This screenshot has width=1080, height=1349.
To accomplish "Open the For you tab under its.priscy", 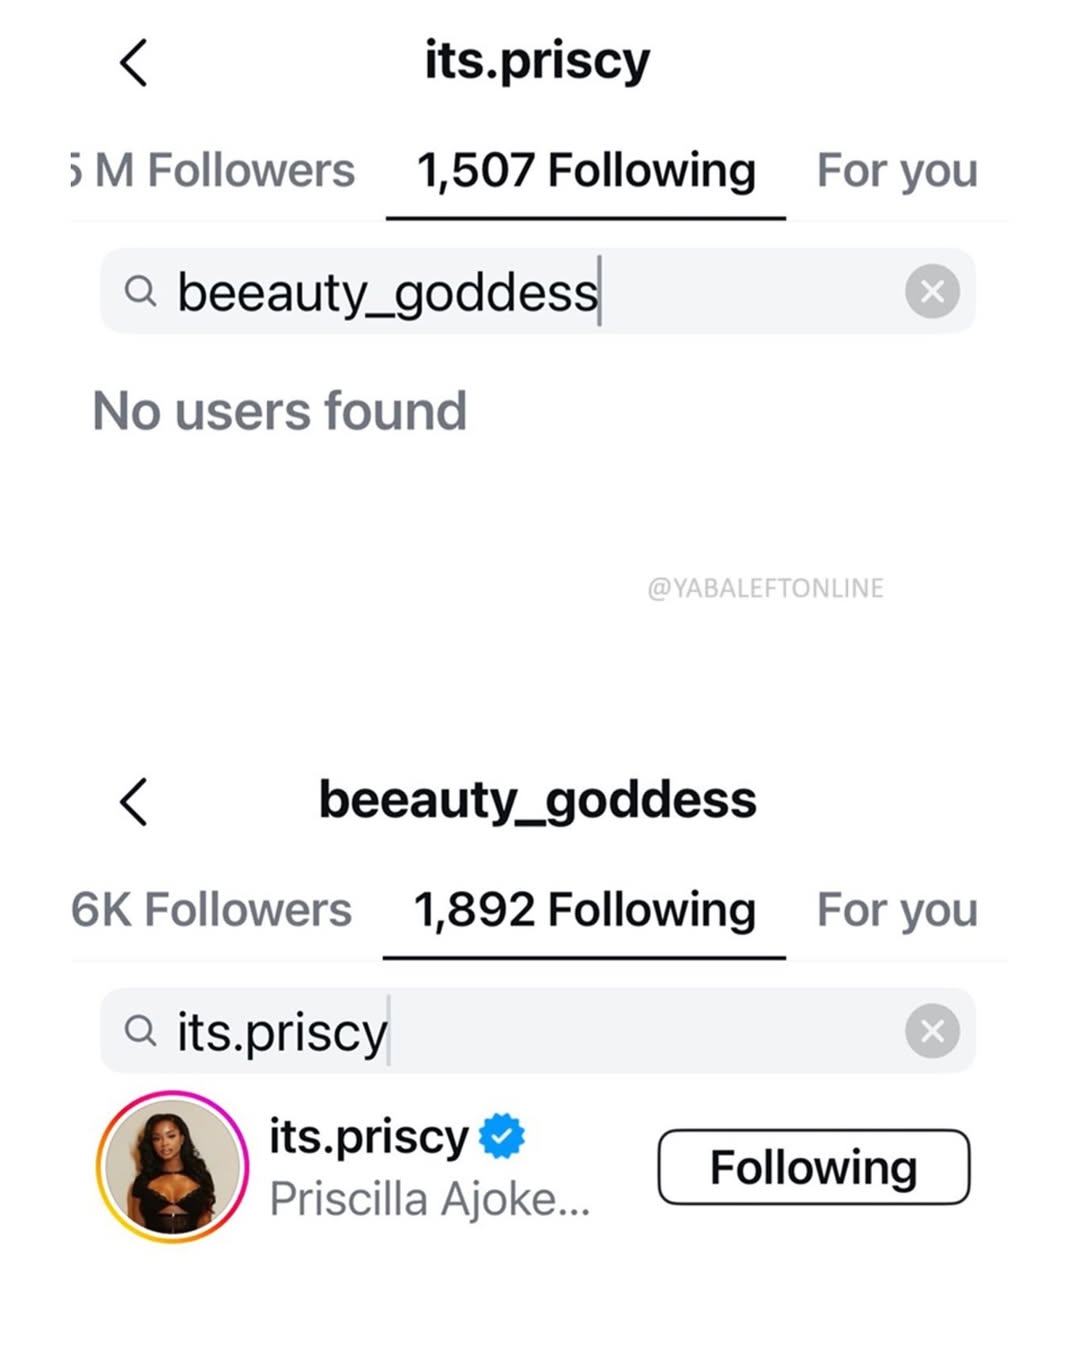I will (897, 171).
